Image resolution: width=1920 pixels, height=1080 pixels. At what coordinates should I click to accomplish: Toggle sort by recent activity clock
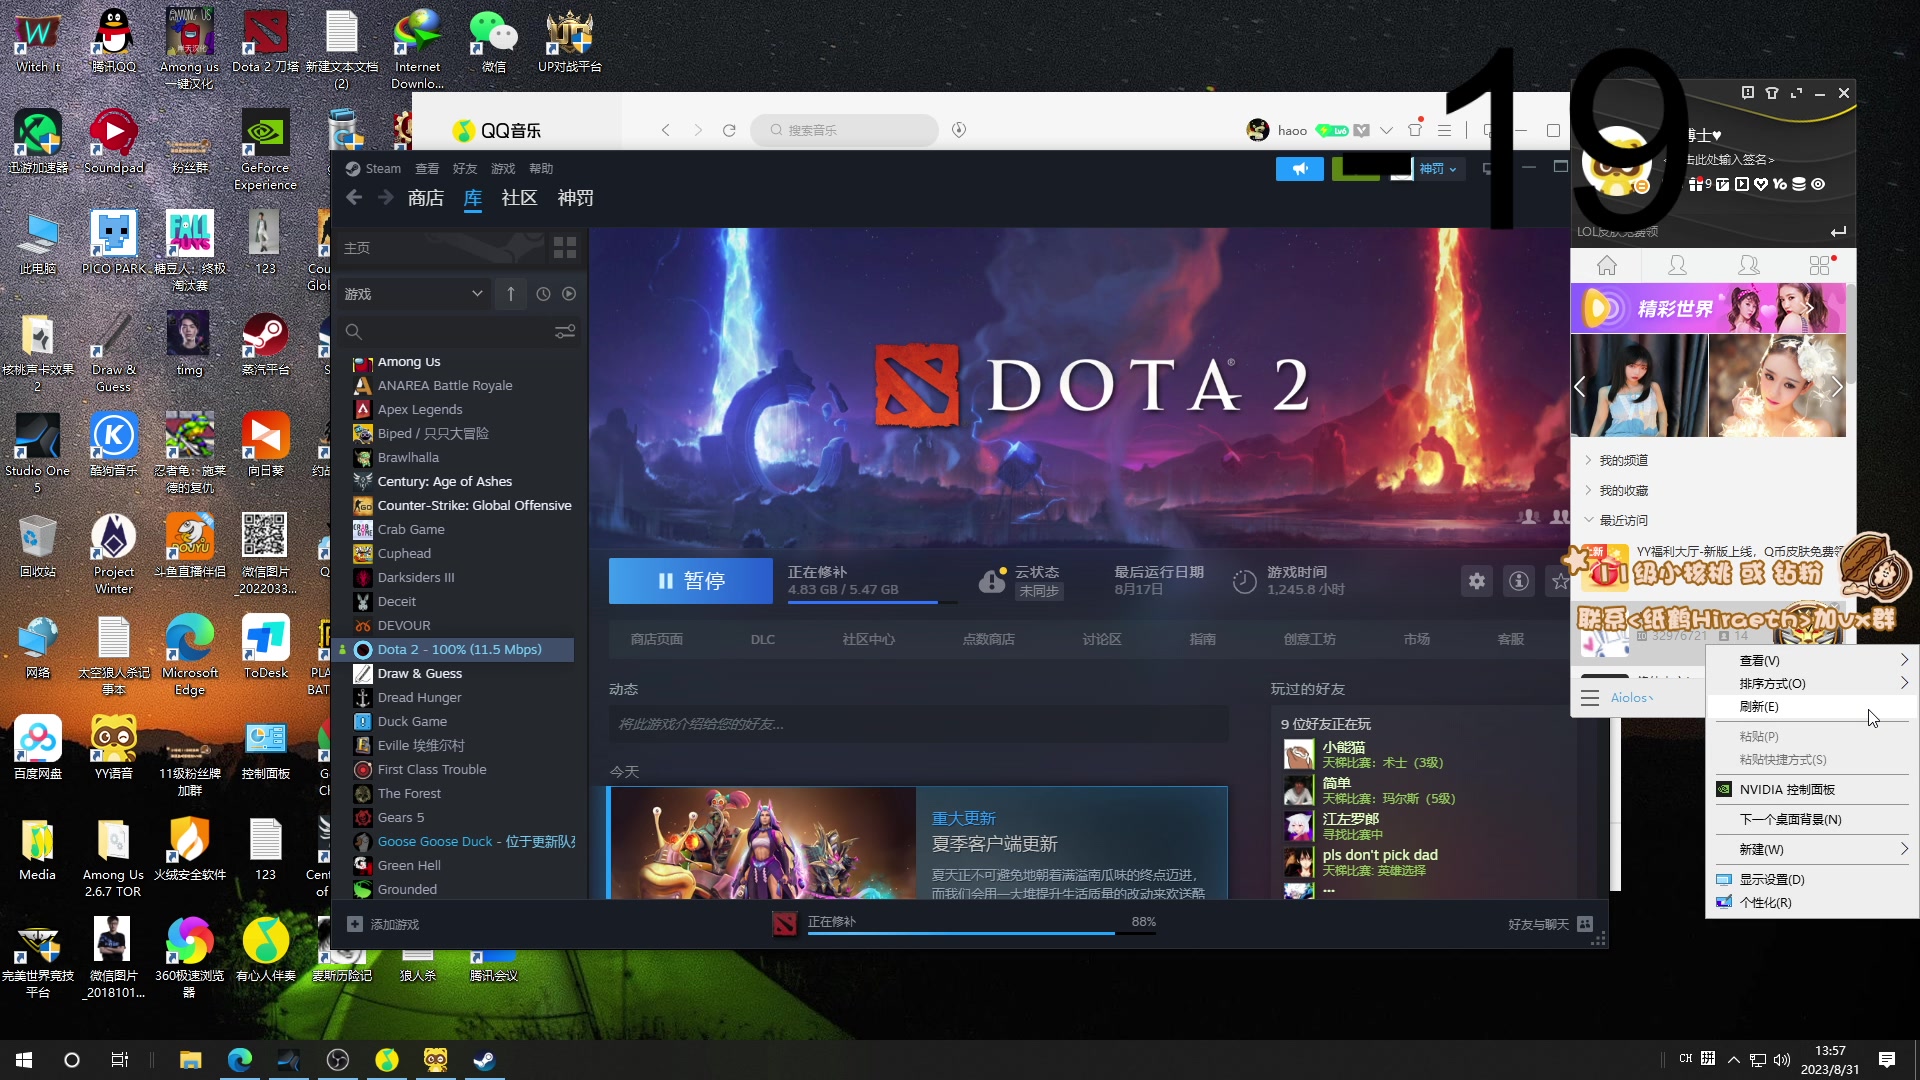click(543, 294)
